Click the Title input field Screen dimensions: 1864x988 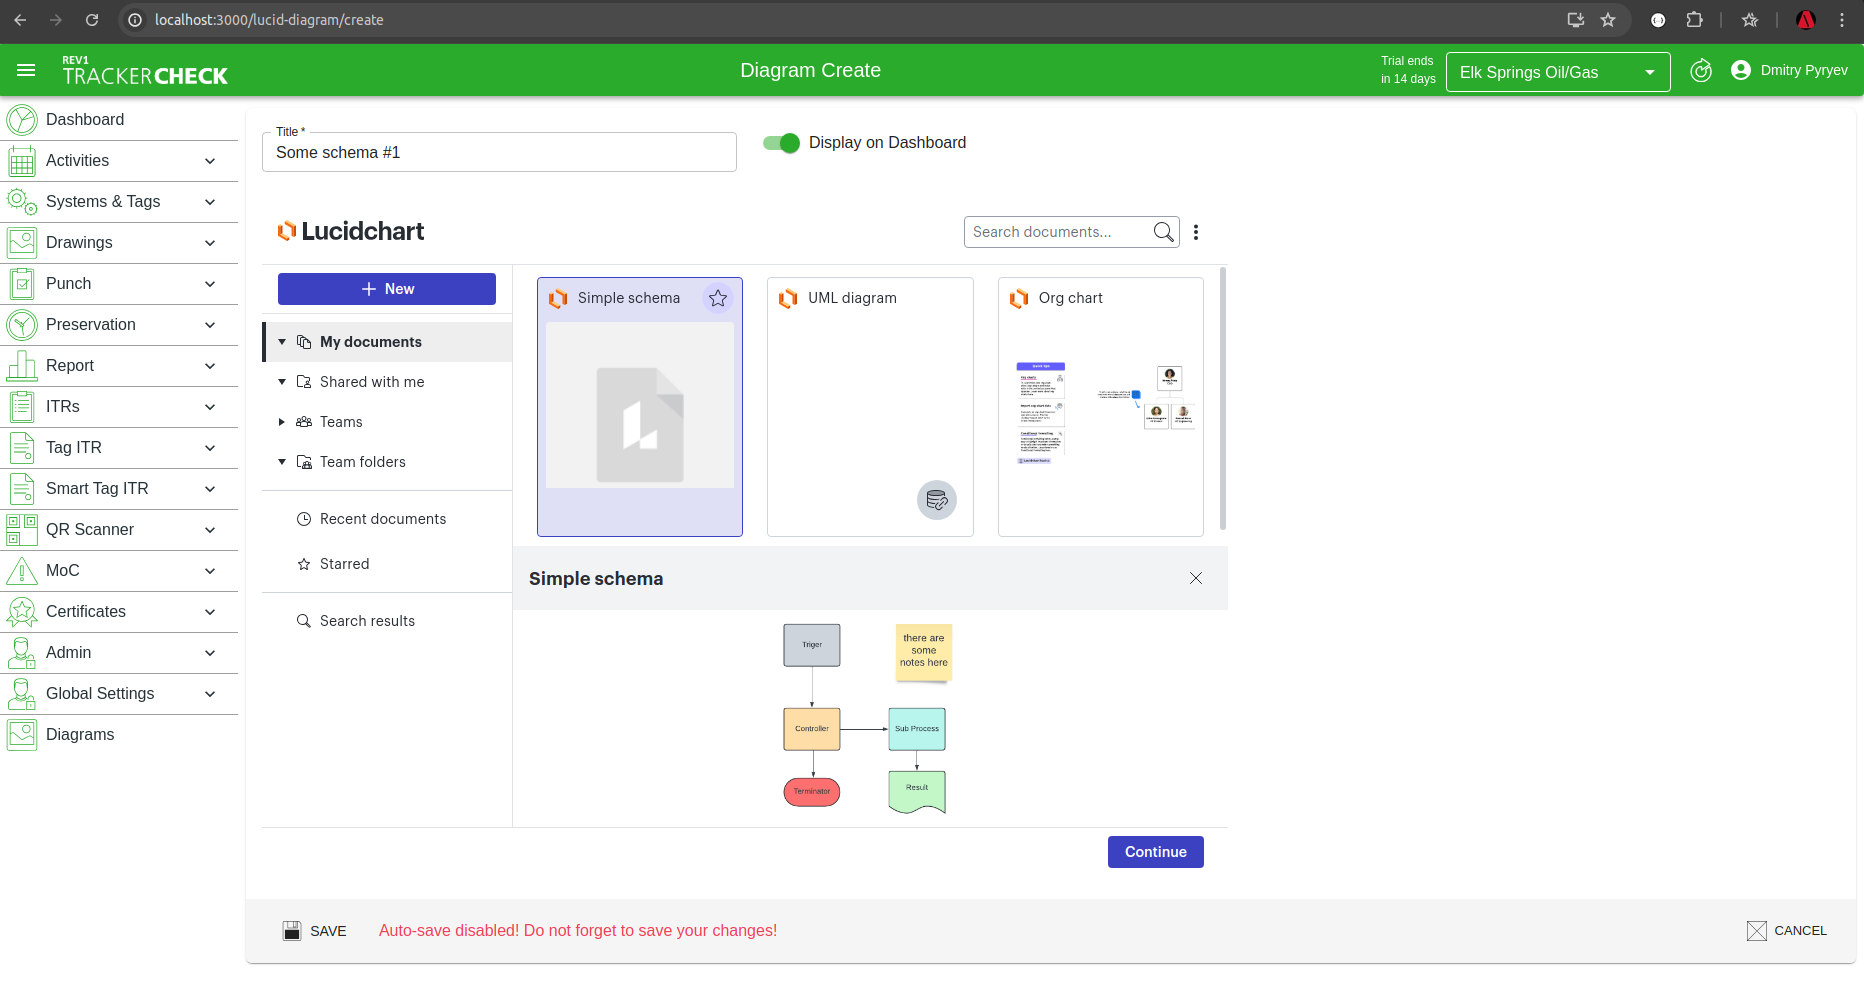[x=499, y=152]
